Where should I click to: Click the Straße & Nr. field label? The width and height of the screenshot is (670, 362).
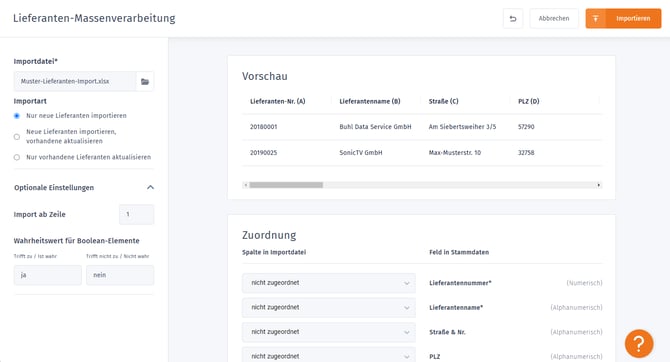(x=447, y=332)
